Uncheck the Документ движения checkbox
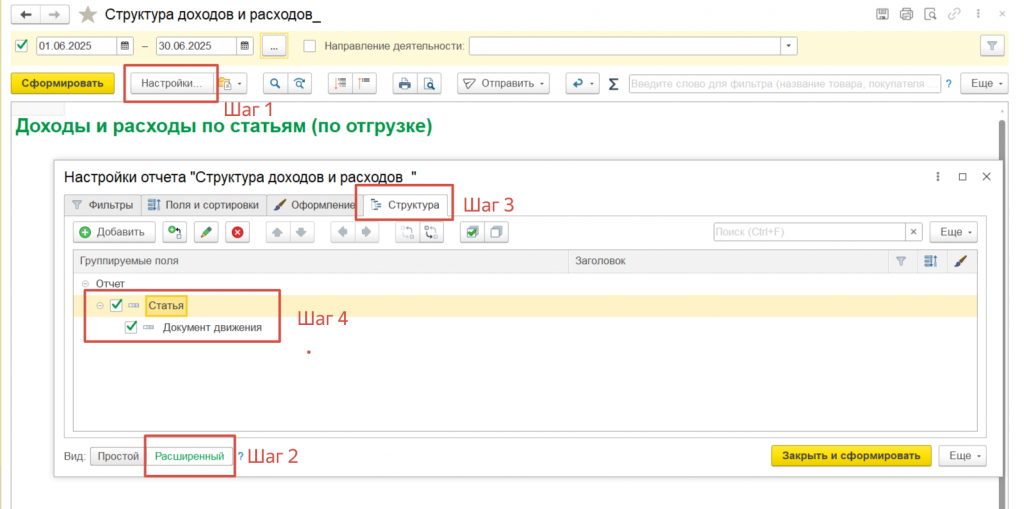Image resolution: width=1024 pixels, height=509 pixels. [131, 327]
